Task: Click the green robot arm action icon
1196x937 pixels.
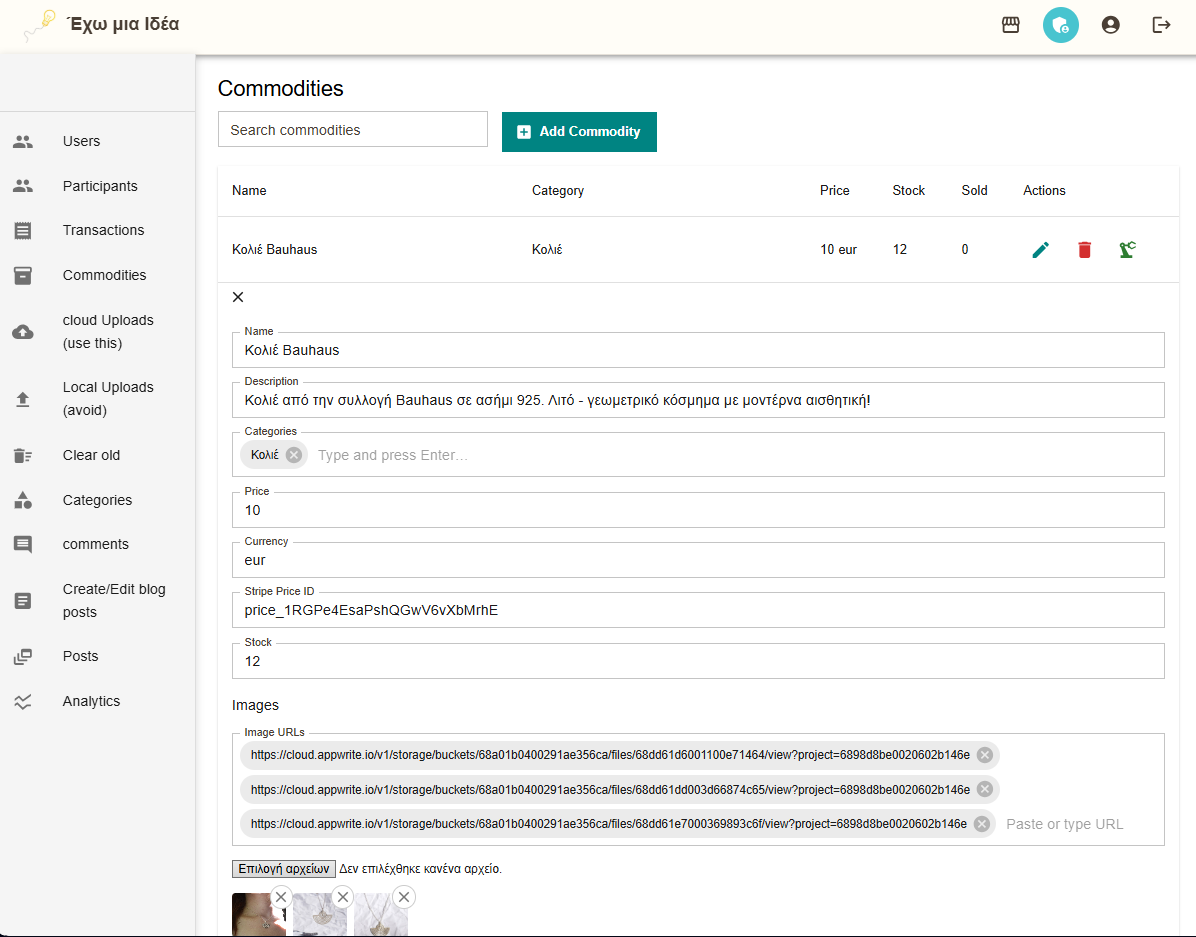Action: pyautogui.click(x=1127, y=250)
